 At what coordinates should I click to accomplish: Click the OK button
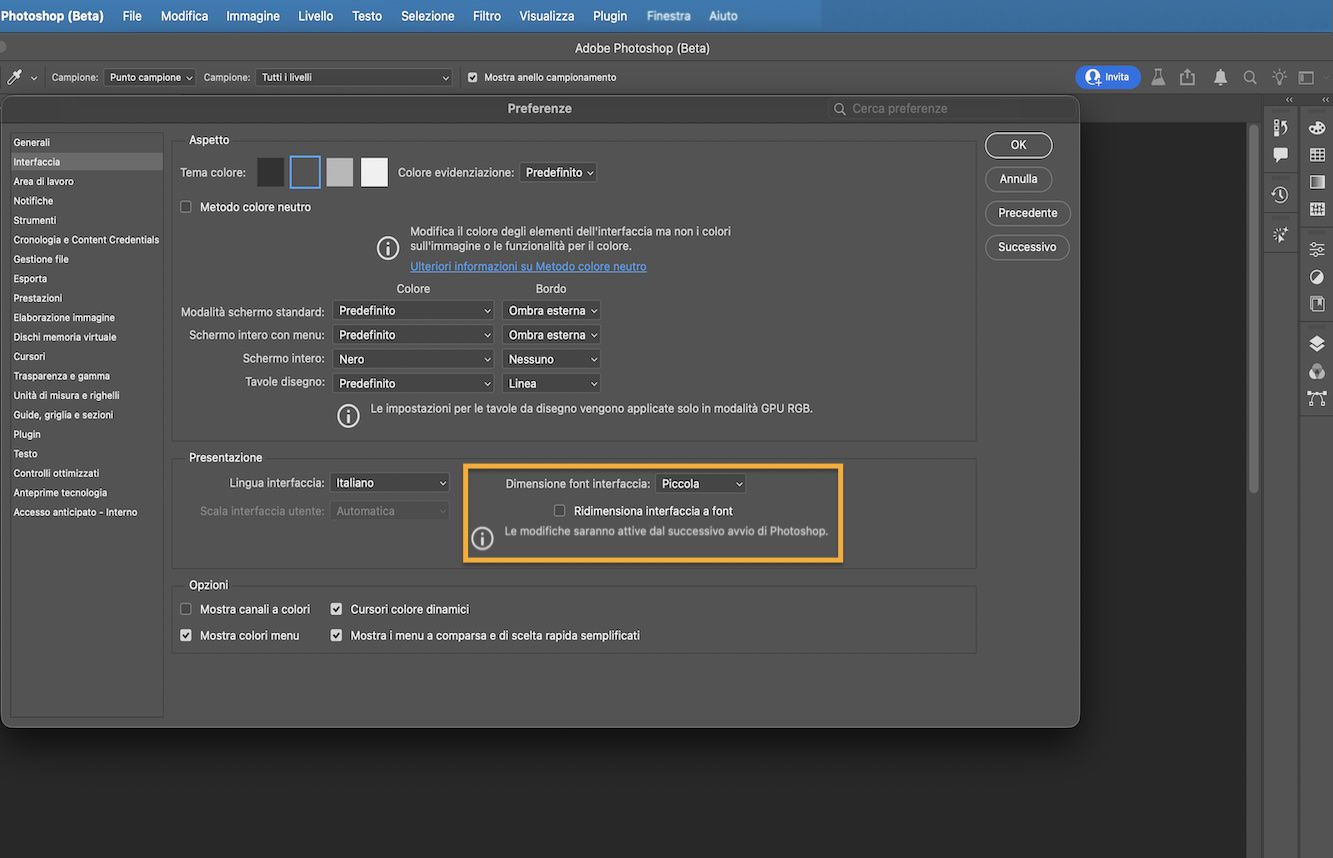pyautogui.click(x=1018, y=144)
